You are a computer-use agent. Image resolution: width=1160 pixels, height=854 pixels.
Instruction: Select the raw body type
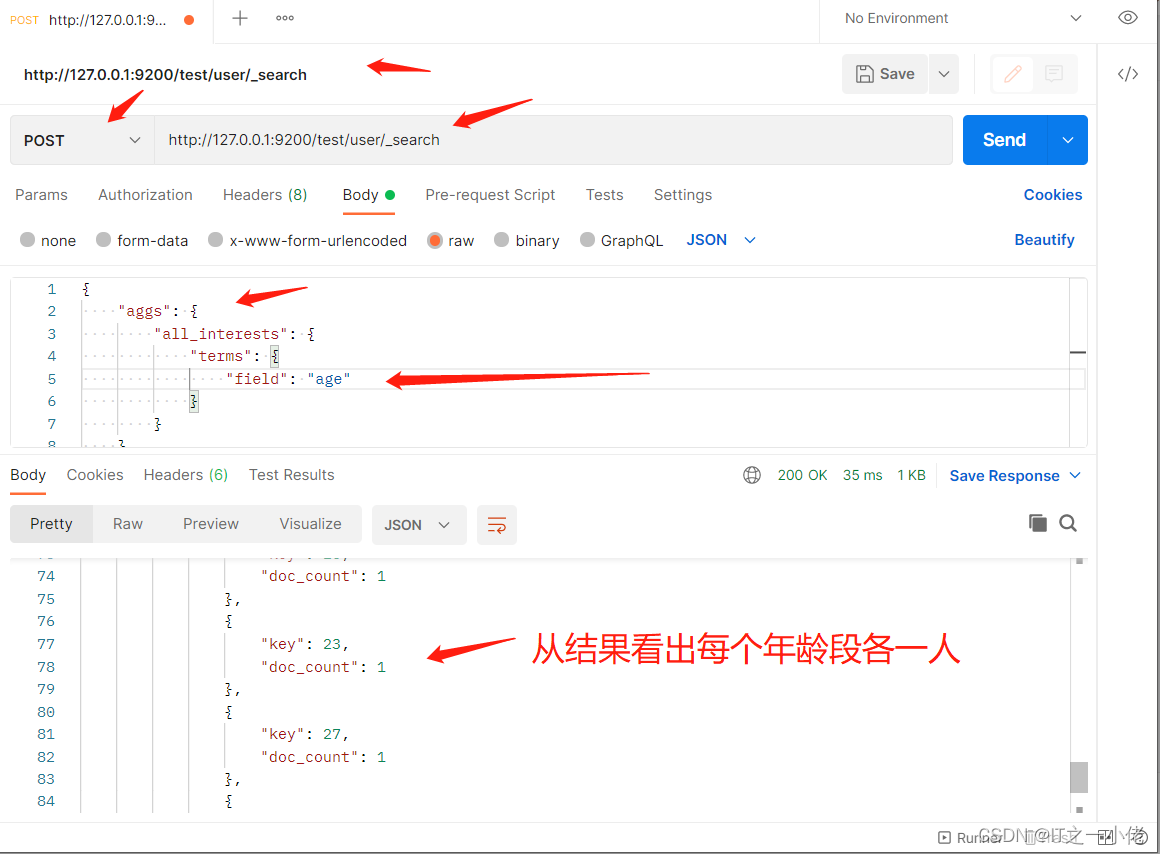434,240
